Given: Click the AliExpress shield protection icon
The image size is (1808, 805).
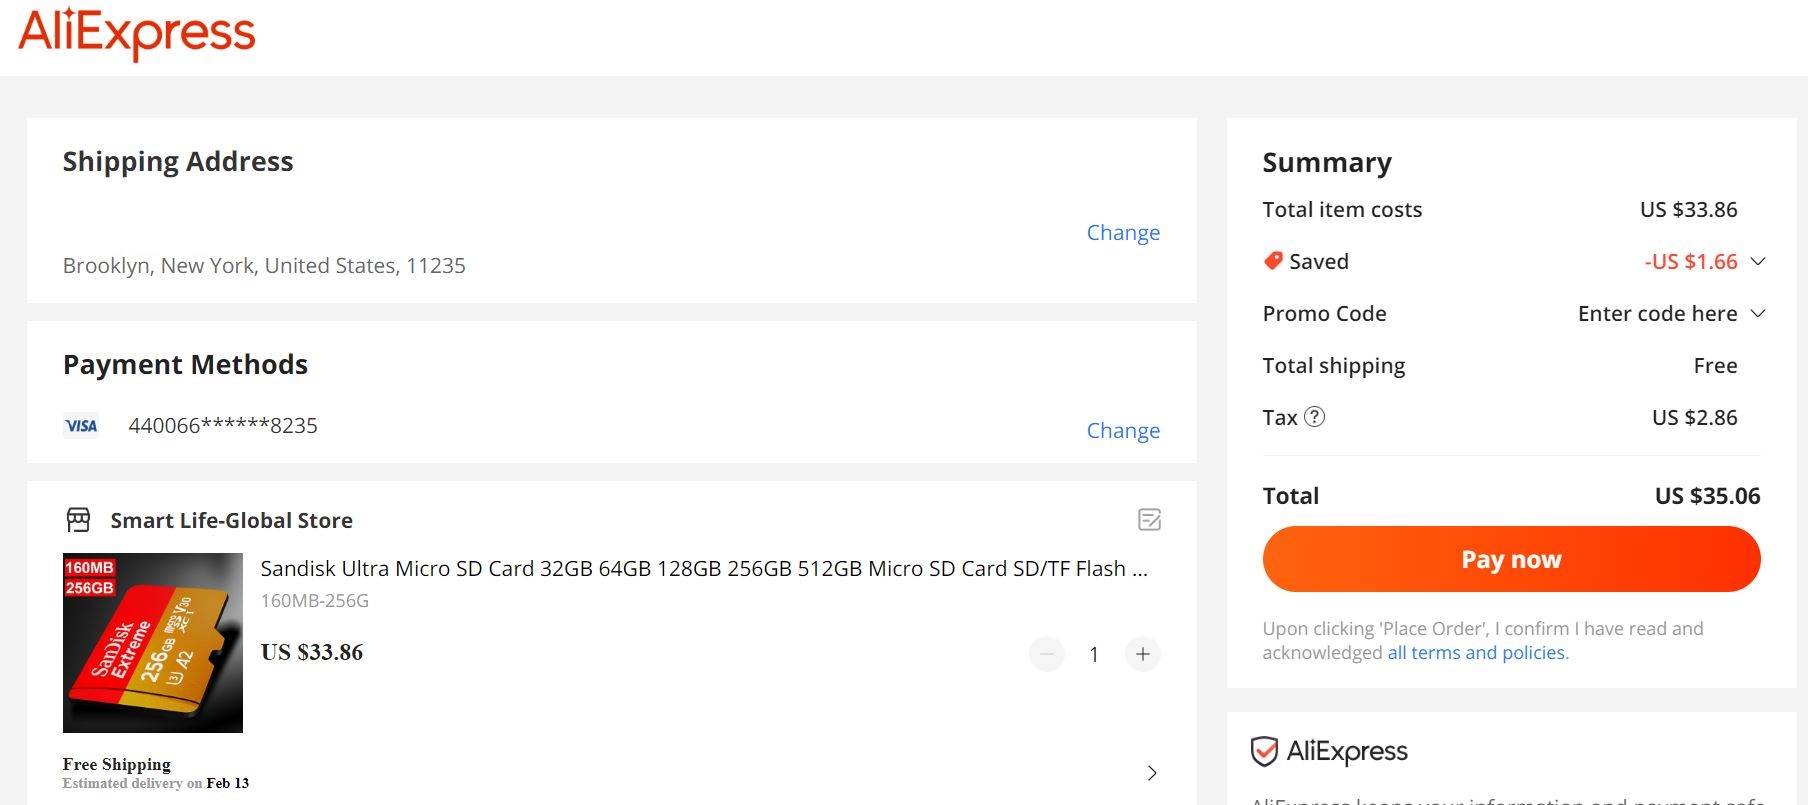Looking at the screenshot, I should point(1264,751).
